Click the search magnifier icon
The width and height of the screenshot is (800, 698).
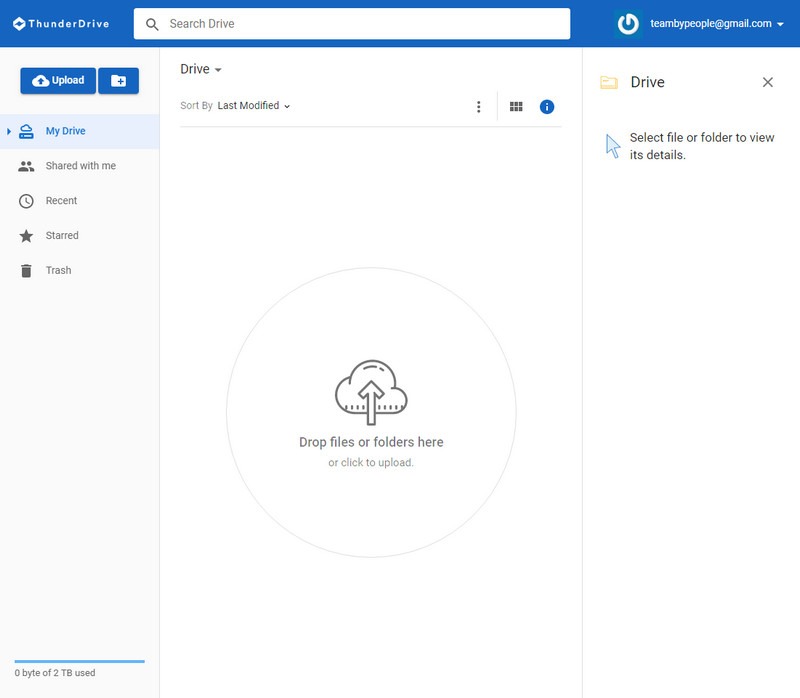[x=152, y=24]
